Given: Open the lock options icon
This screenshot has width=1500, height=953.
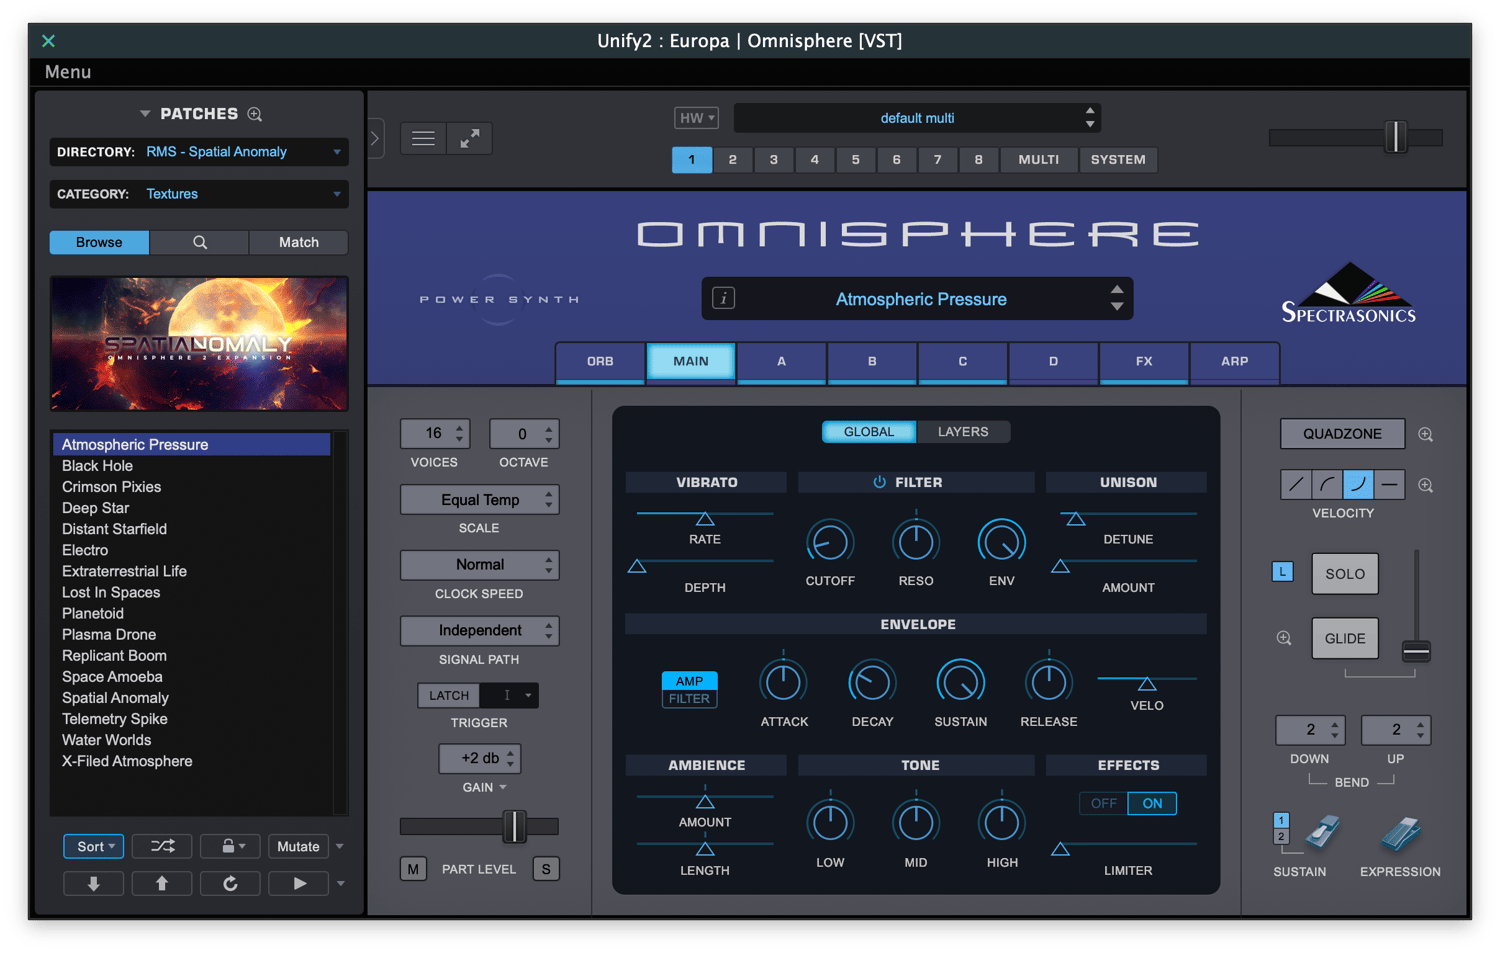Looking at the screenshot, I should pos(230,846).
